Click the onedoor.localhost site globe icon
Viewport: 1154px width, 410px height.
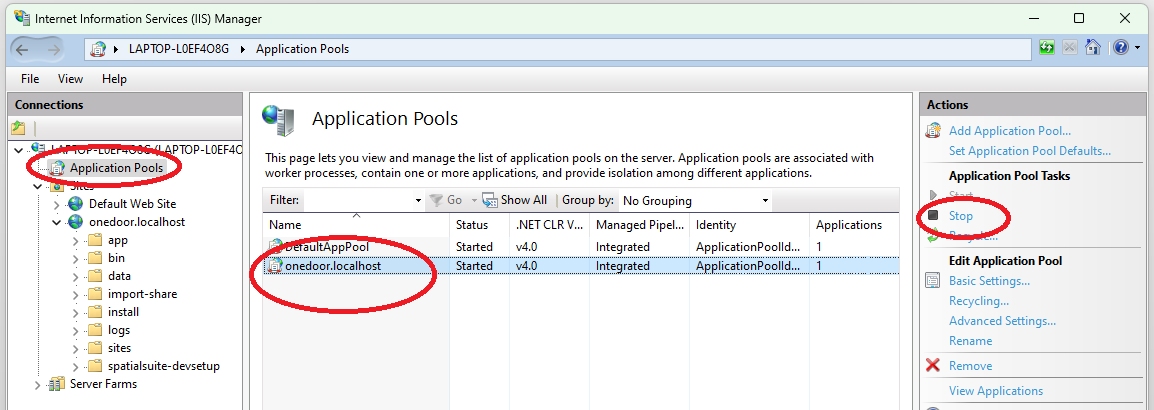pyautogui.click(x=75, y=222)
